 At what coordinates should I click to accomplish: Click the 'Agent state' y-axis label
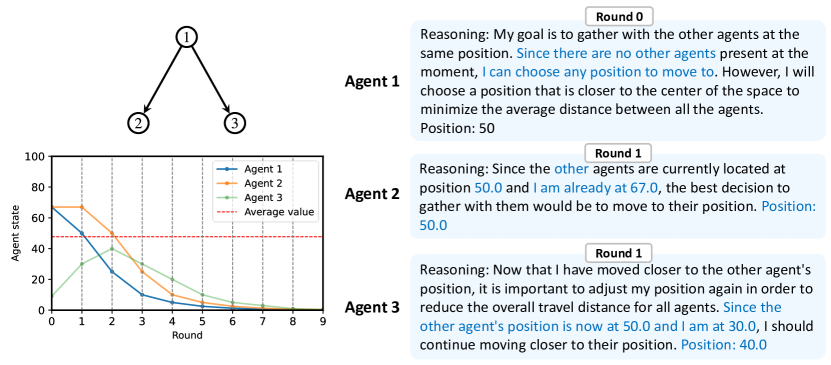point(15,233)
